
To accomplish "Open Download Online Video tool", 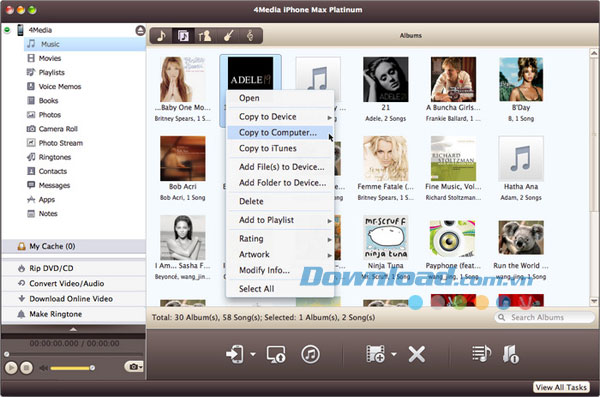I will (x=73, y=299).
